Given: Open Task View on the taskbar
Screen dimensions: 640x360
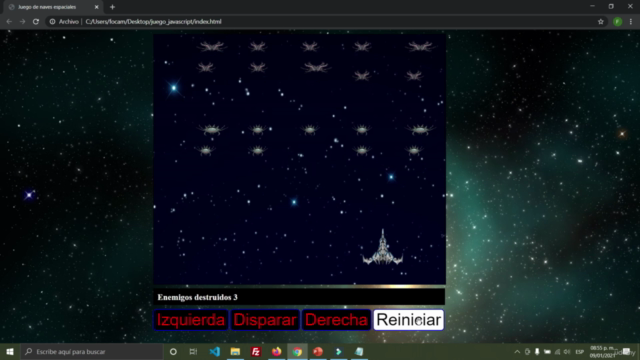Looking at the screenshot, I should pyautogui.click(x=193, y=351).
